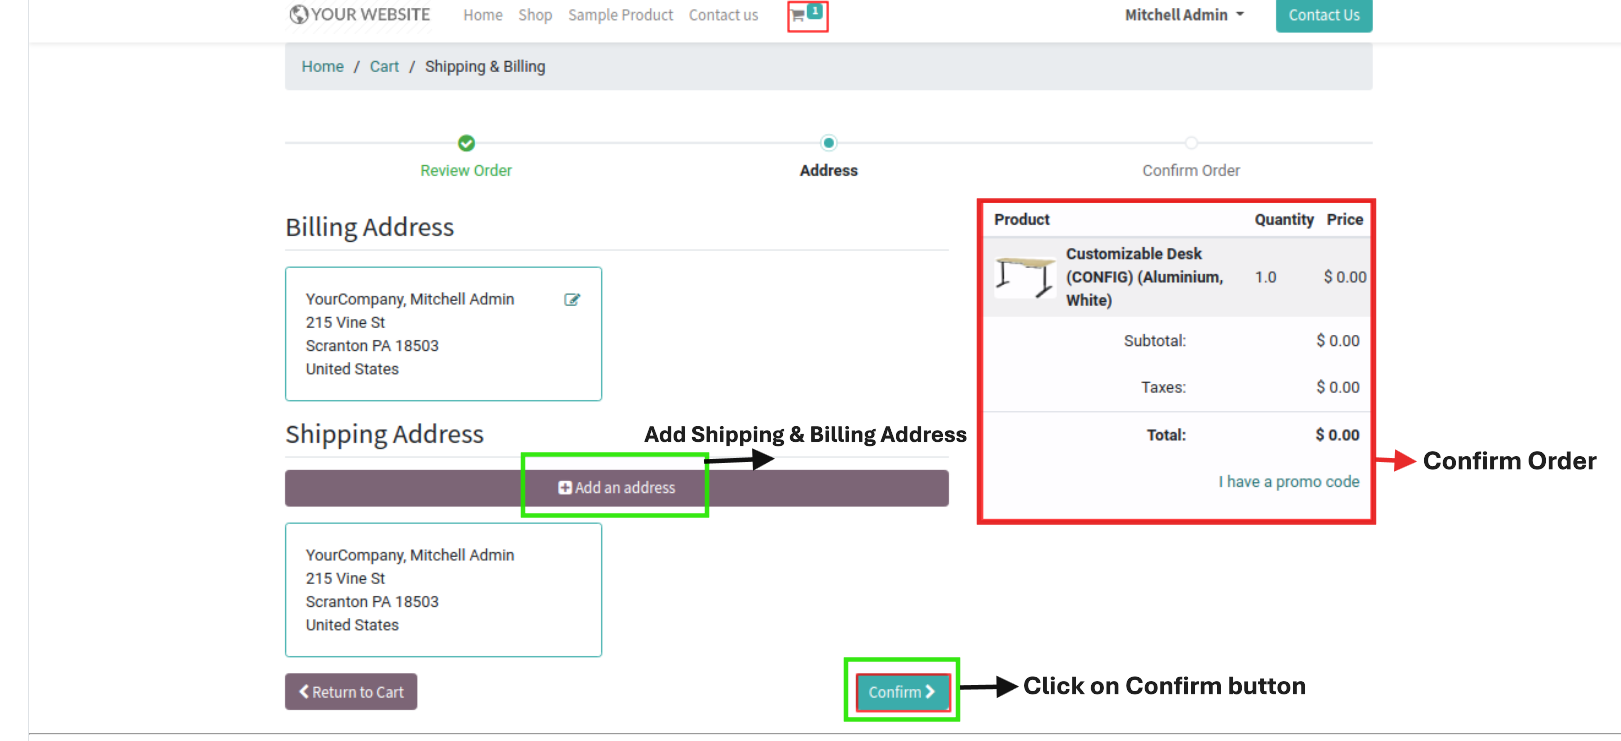Open the Shop menu item
1621x741 pixels.
pos(535,15)
